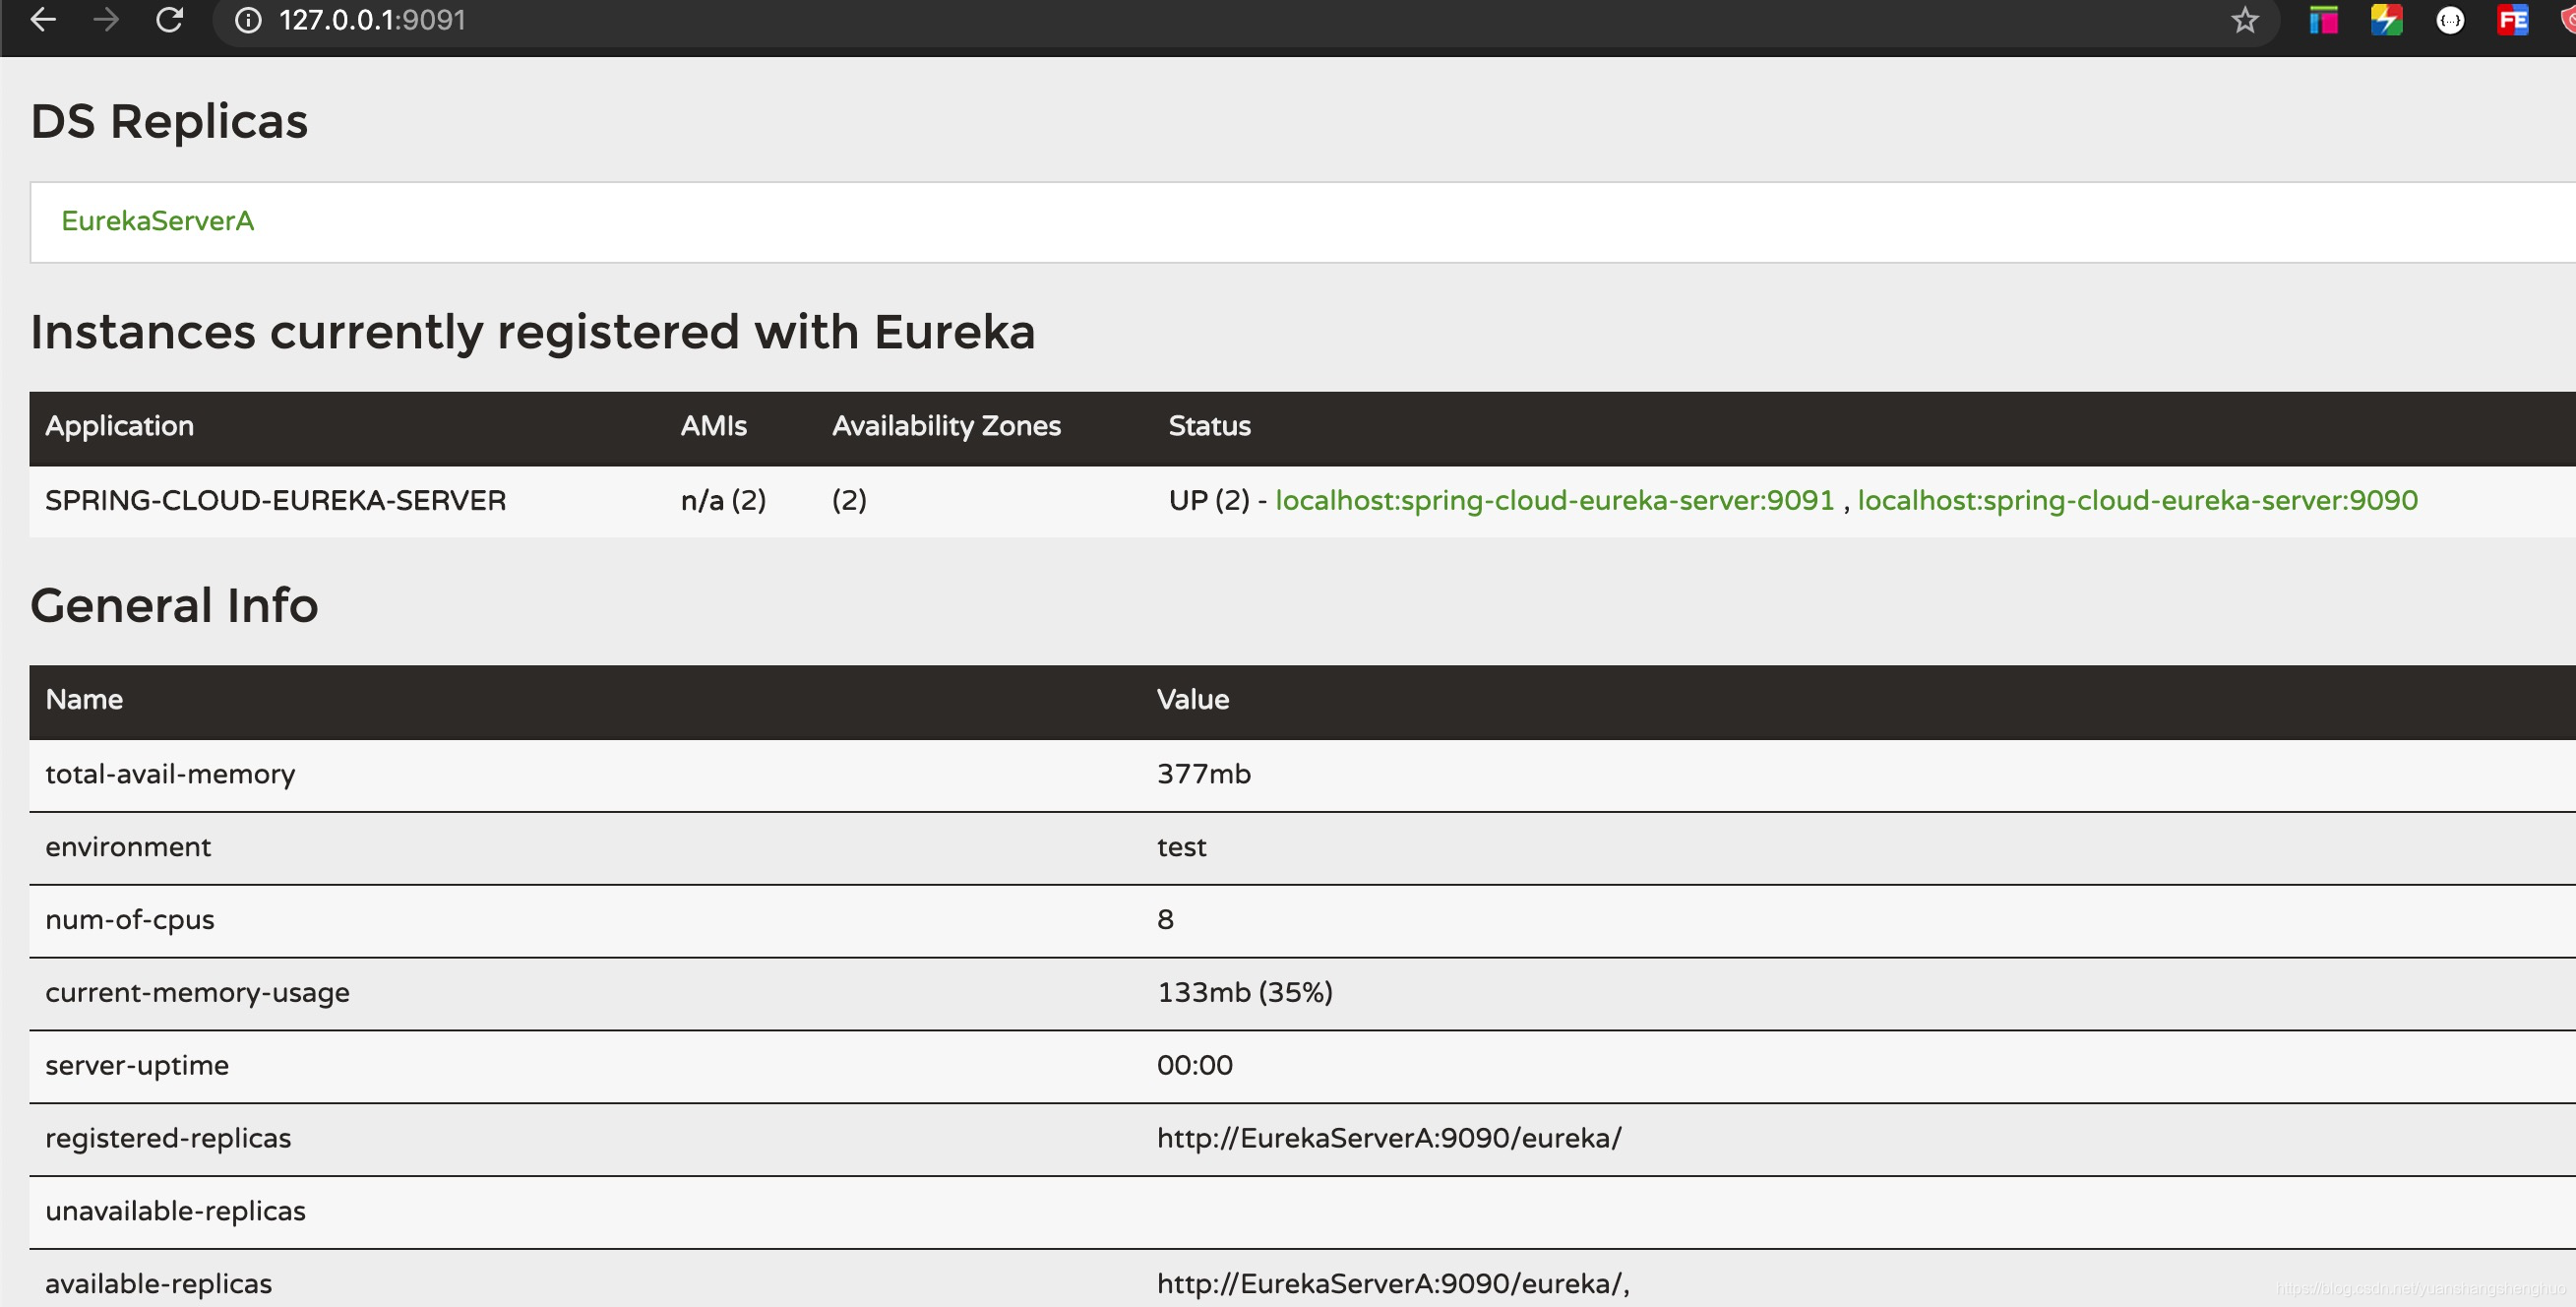Click the Application column header
The image size is (2576, 1307).
[x=120, y=426]
